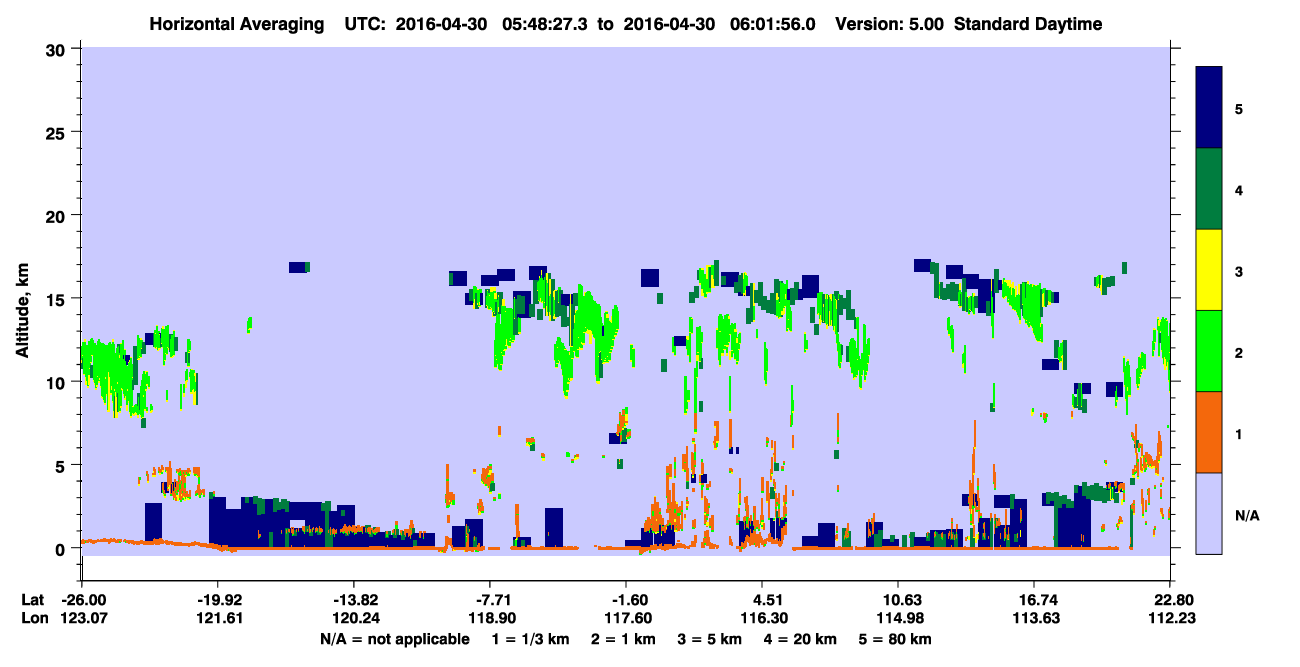Click longitude value '121.61'

pos(217,618)
